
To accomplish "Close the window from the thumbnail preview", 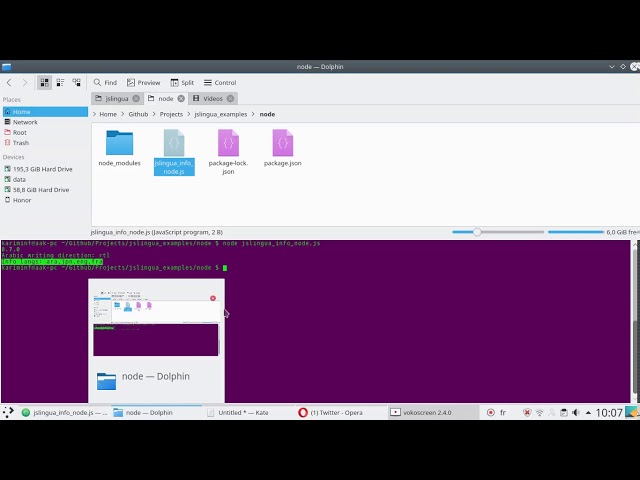I will click(213, 298).
